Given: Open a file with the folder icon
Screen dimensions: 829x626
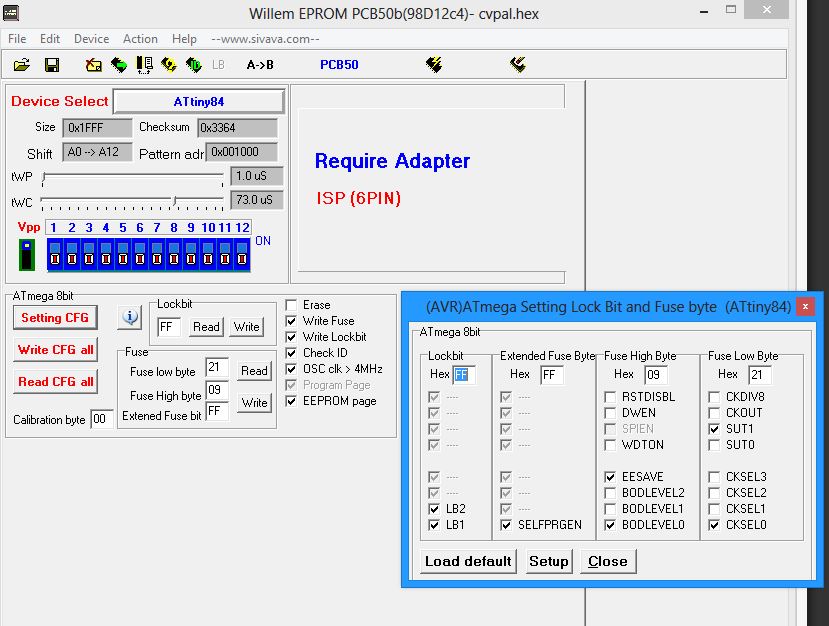Looking at the screenshot, I should point(22,65).
